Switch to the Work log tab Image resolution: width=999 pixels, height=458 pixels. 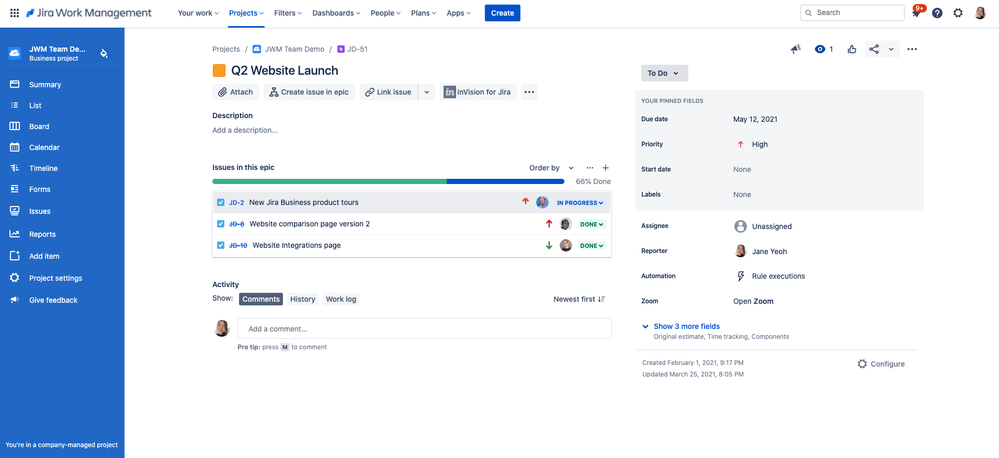click(x=341, y=299)
